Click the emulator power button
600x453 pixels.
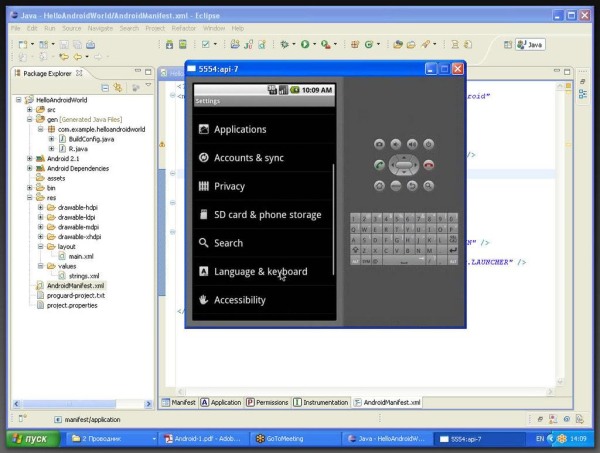pos(428,144)
